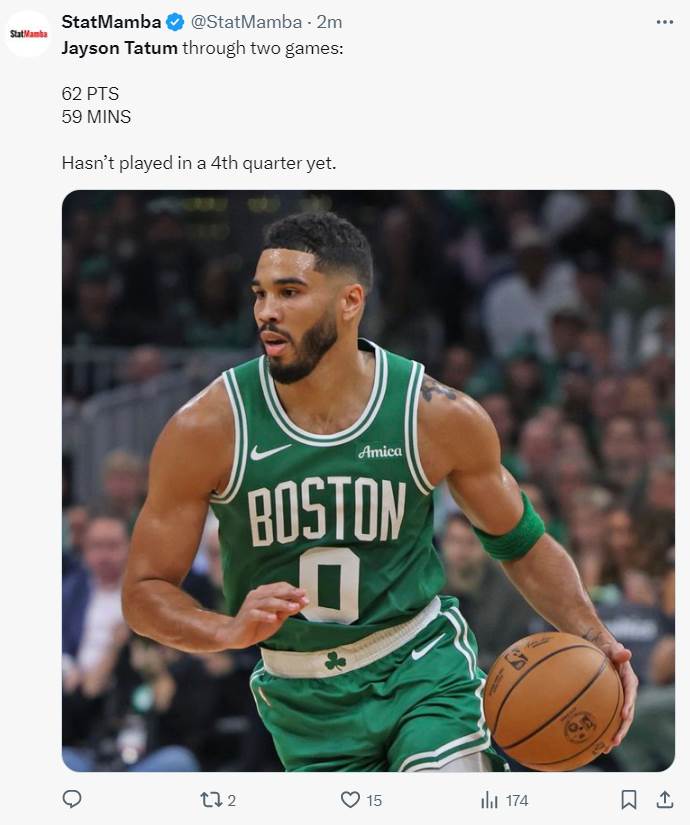
Task: Click the retweet count of 2
Action: point(232,801)
